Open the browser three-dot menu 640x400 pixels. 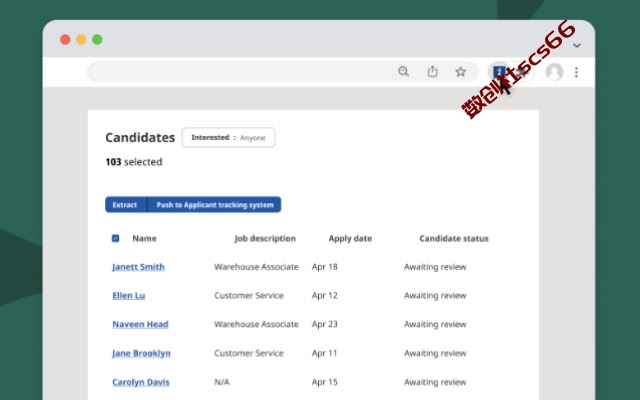tap(576, 72)
